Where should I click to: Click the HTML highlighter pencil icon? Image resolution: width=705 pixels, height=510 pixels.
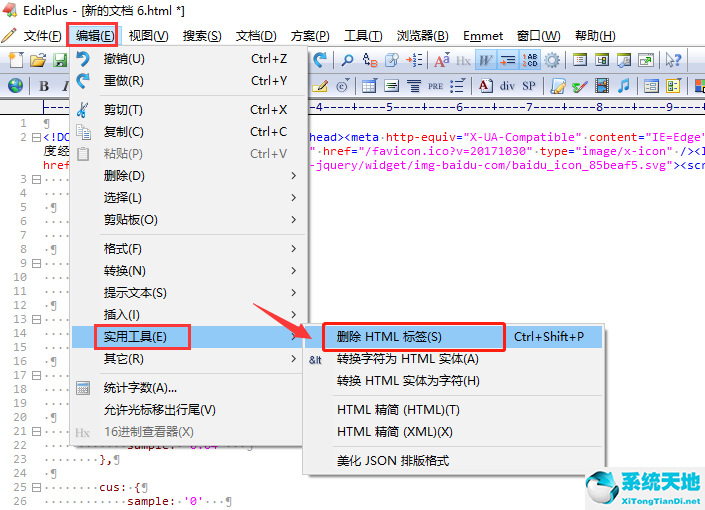pos(320,85)
